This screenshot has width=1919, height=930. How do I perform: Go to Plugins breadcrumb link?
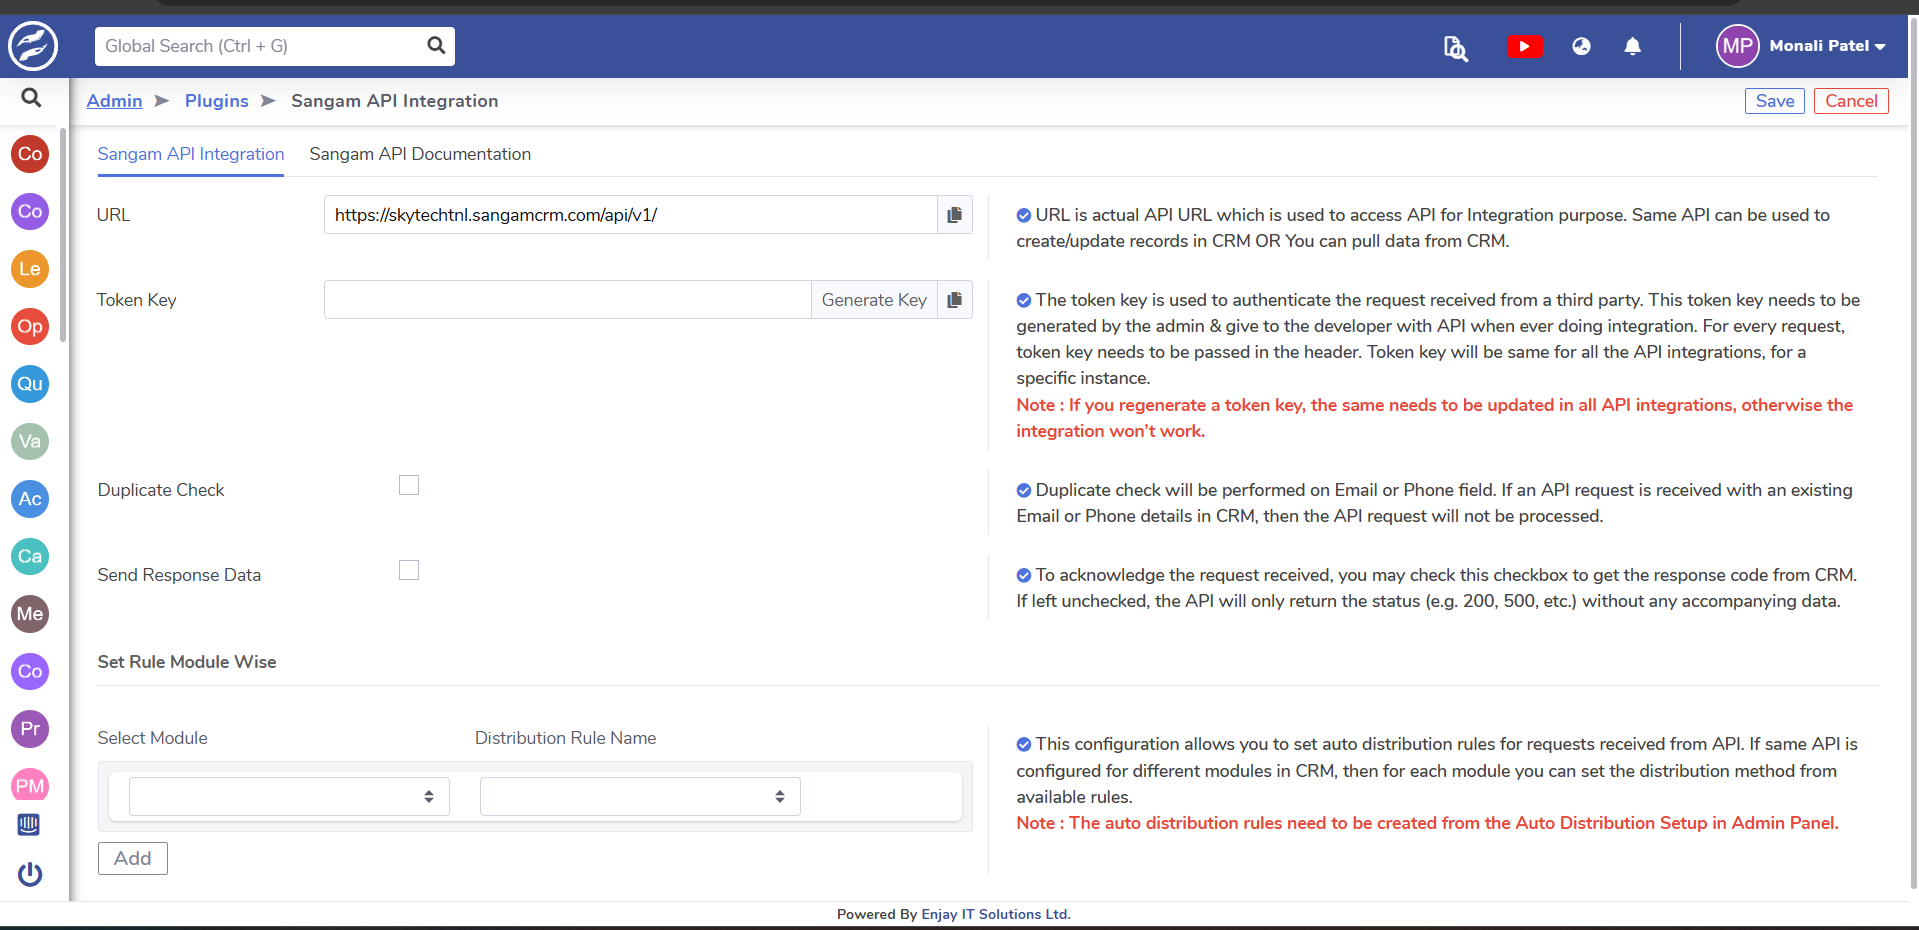tap(217, 101)
